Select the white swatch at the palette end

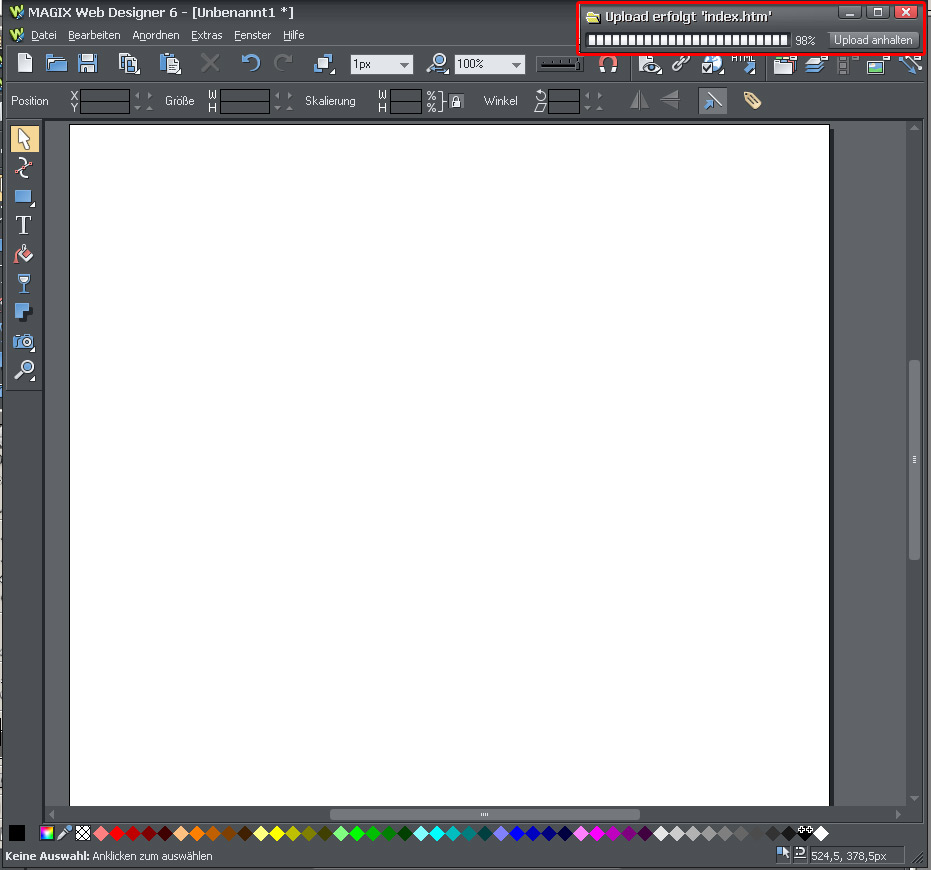821,834
